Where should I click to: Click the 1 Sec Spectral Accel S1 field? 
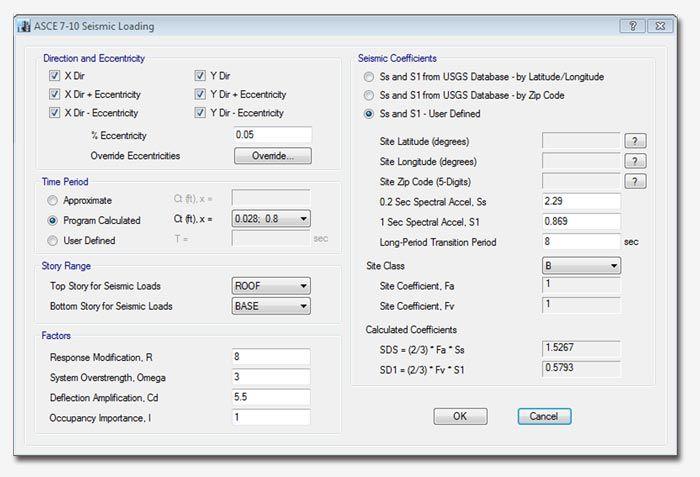pos(581,222)
